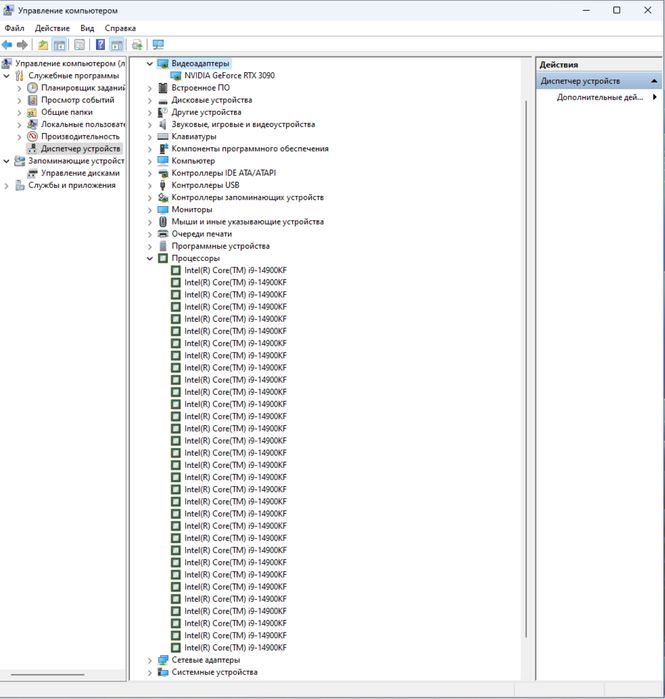665x699 pixels.
Task: Select Диспетчер устройств in left tree
Action: (80, 148)
